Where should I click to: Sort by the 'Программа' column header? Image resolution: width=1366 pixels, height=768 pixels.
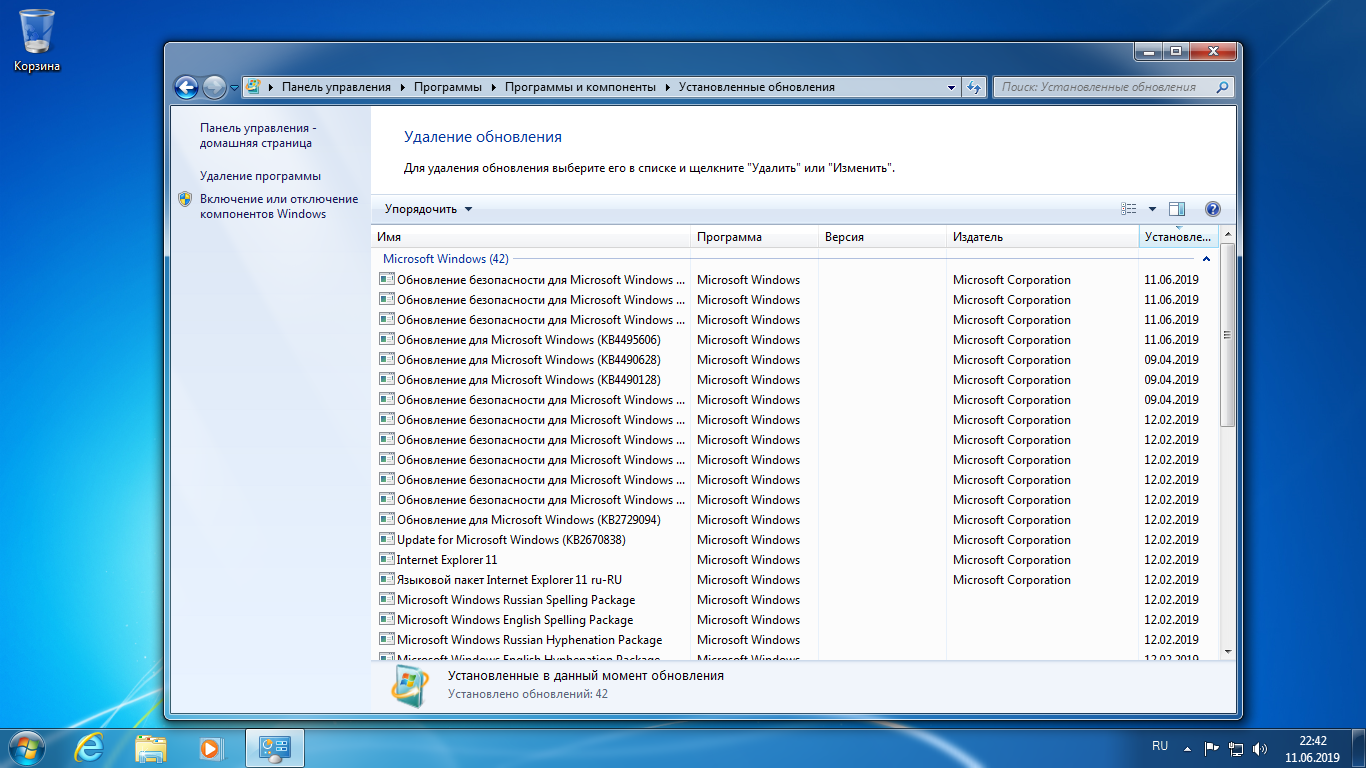(754, 237)
